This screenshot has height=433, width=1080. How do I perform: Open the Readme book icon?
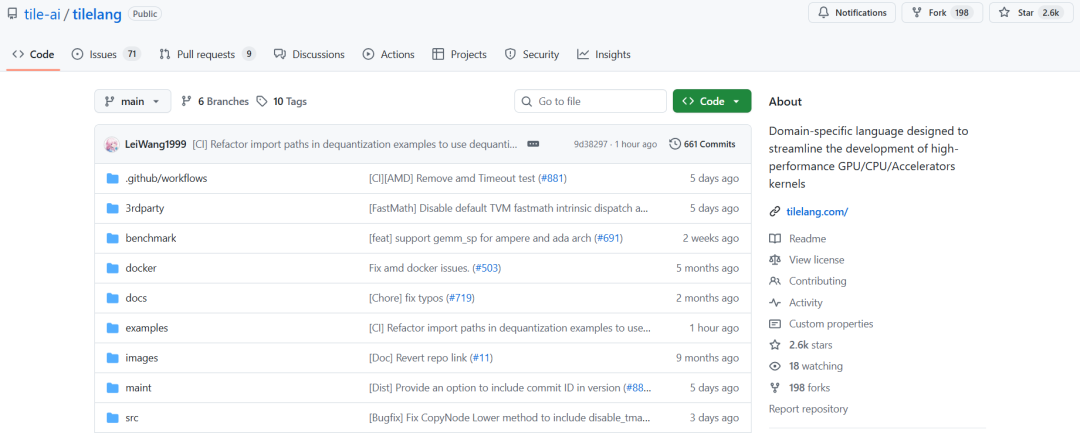point(775,239)
